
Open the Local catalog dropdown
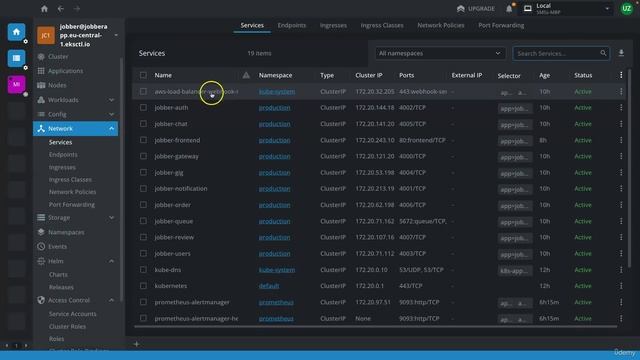566,9
